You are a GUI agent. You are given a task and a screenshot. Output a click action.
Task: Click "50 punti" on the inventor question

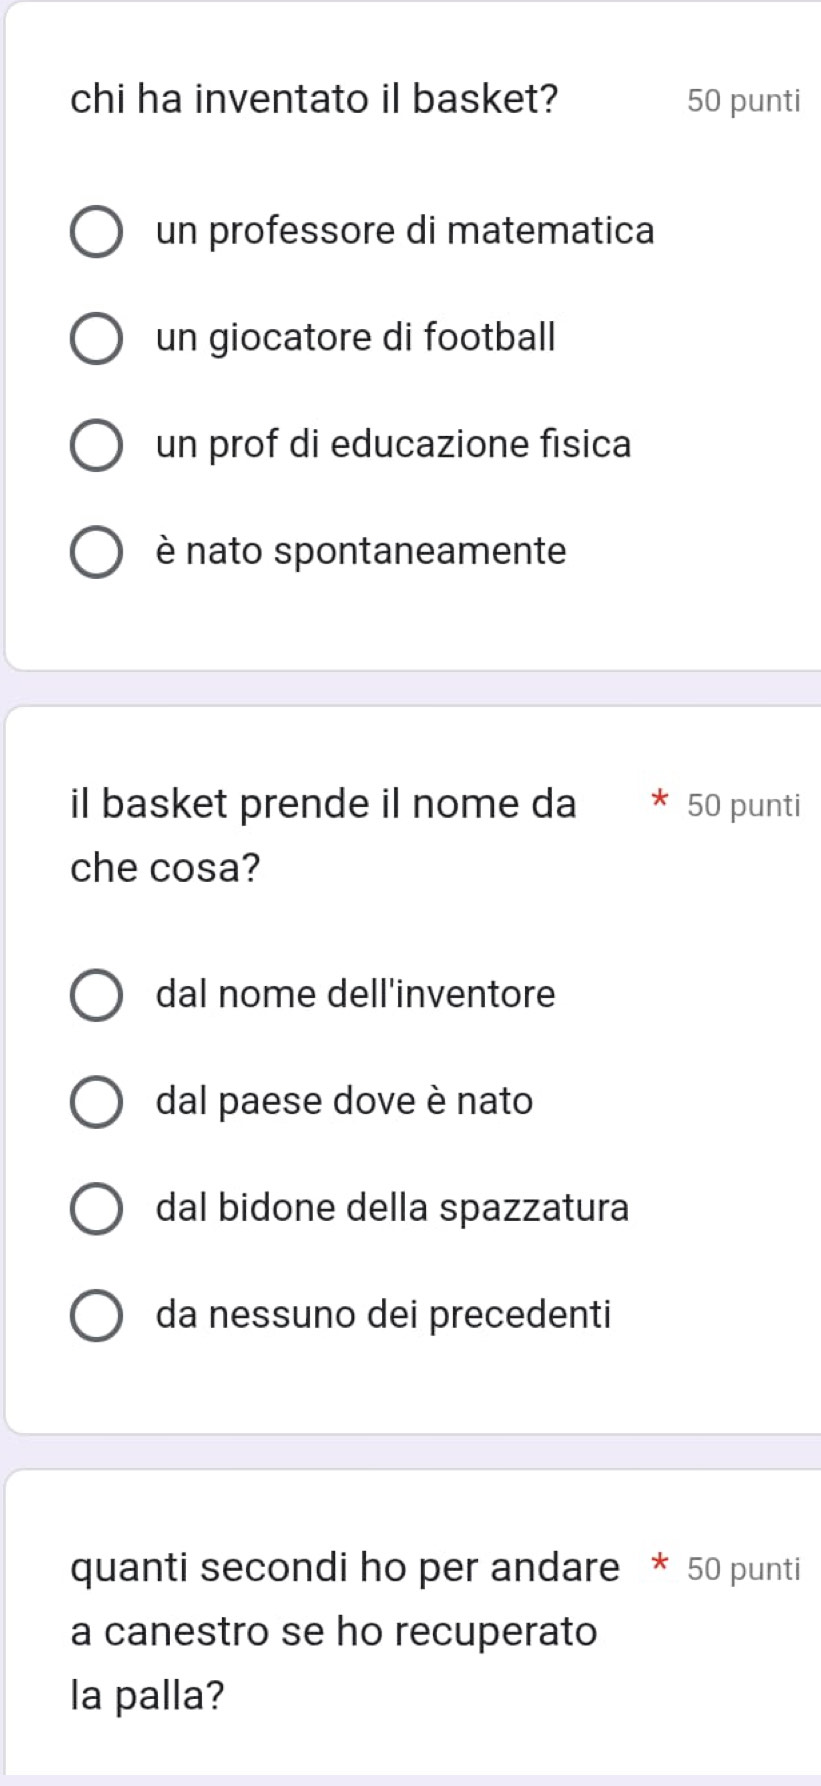coord(744,101)
